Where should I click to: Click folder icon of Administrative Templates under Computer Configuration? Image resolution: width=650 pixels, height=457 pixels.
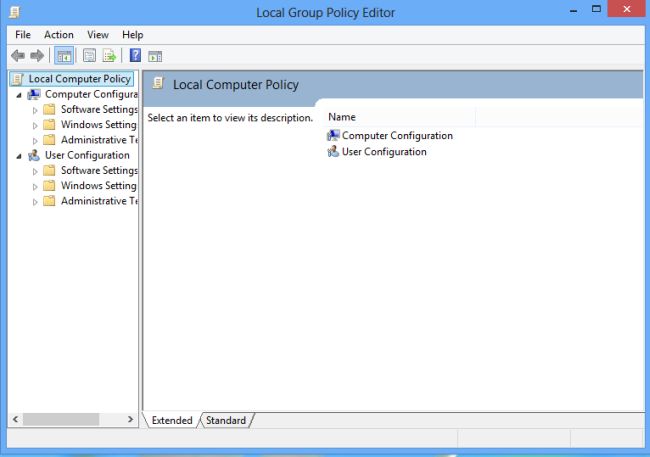[49, 140]
